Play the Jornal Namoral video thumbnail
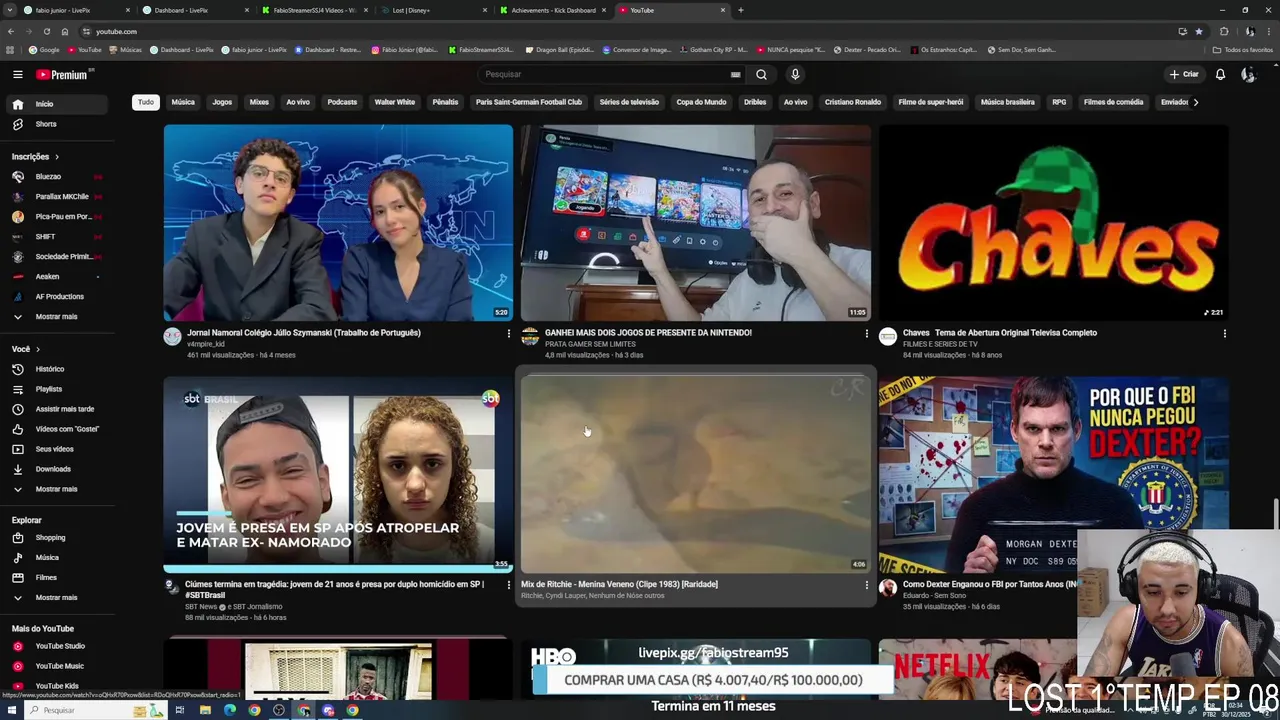1280x720 pixels. coord(338,222)
